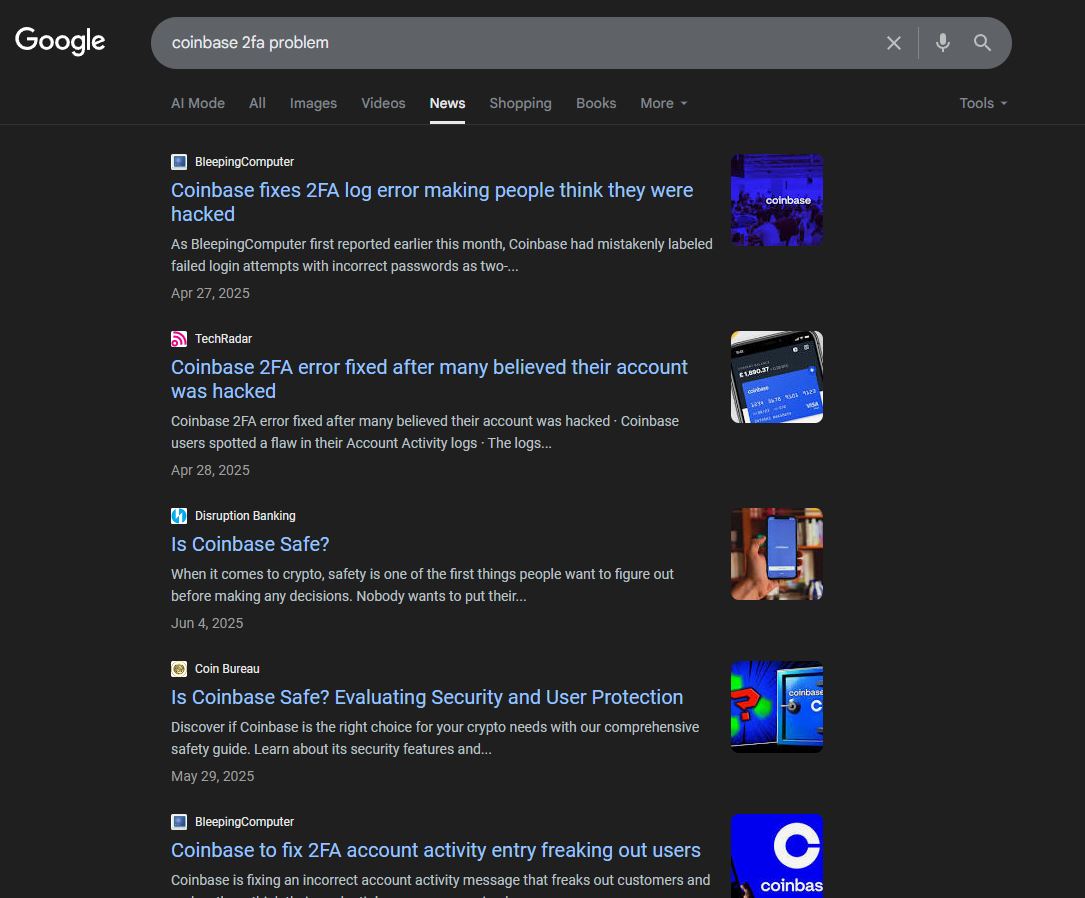
Task: Select the Videos tab
Action: (x=383, y=103)
